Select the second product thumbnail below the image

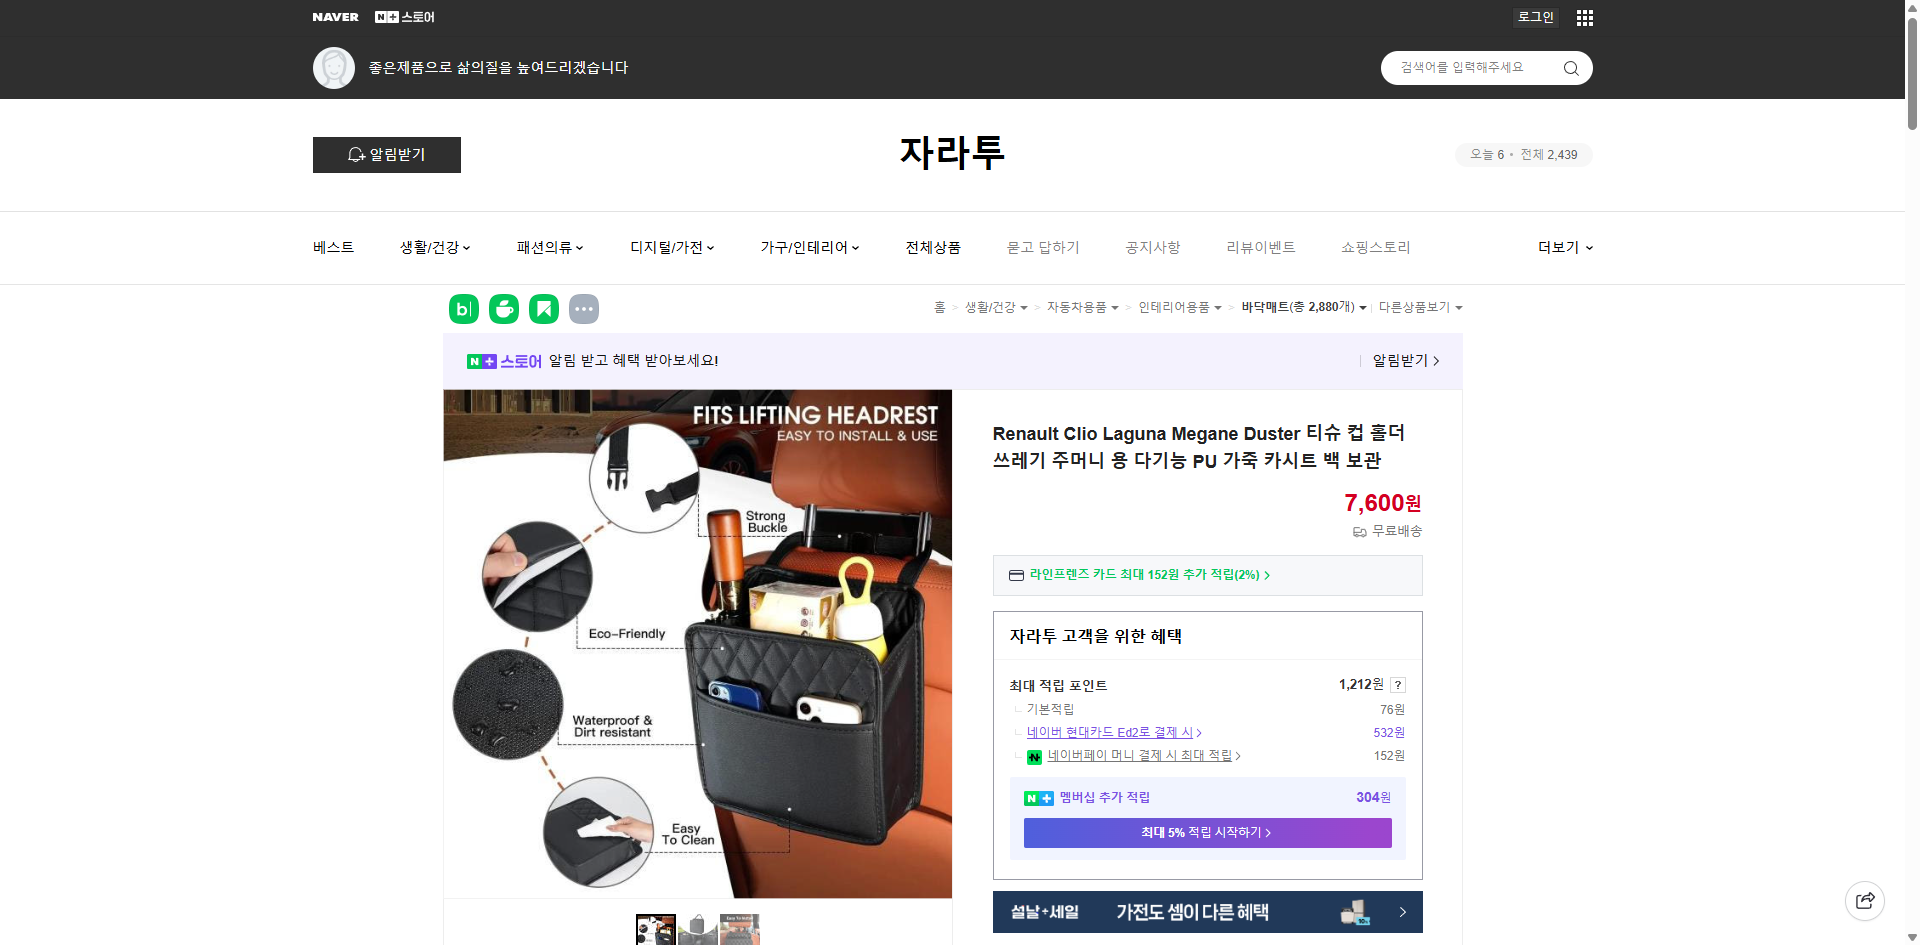697,929
